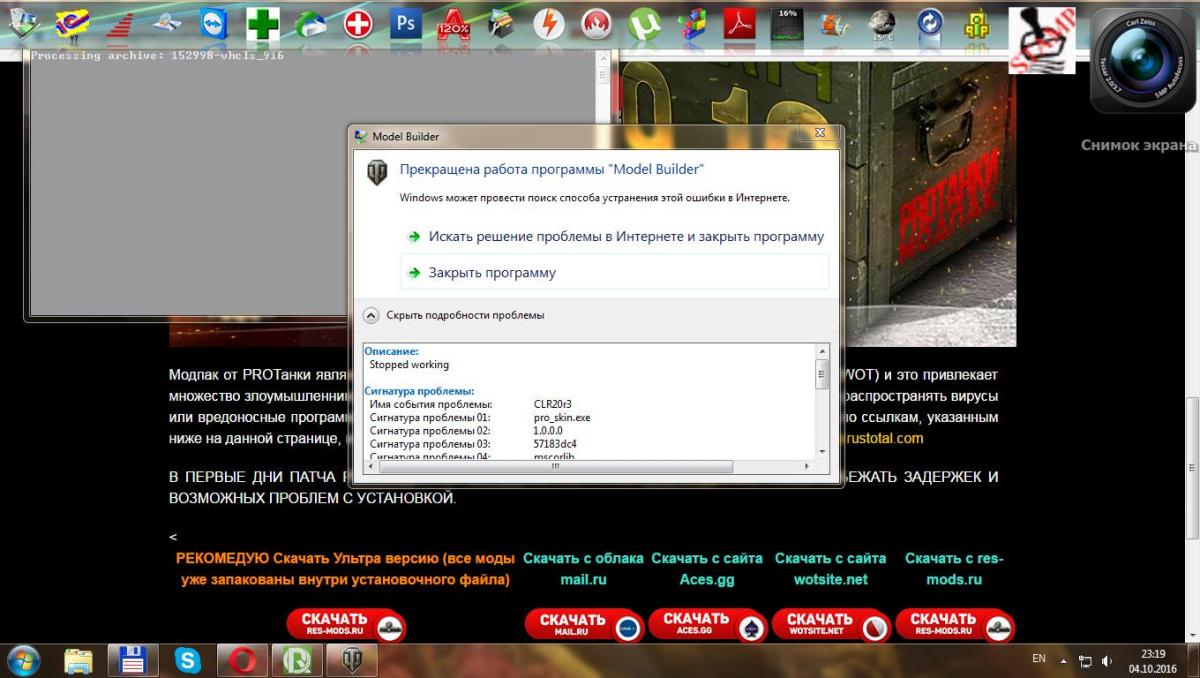Open the Скачать с сайта wotsite.net link
Viewport: 1200px width, 678px height.
[831, 568]
